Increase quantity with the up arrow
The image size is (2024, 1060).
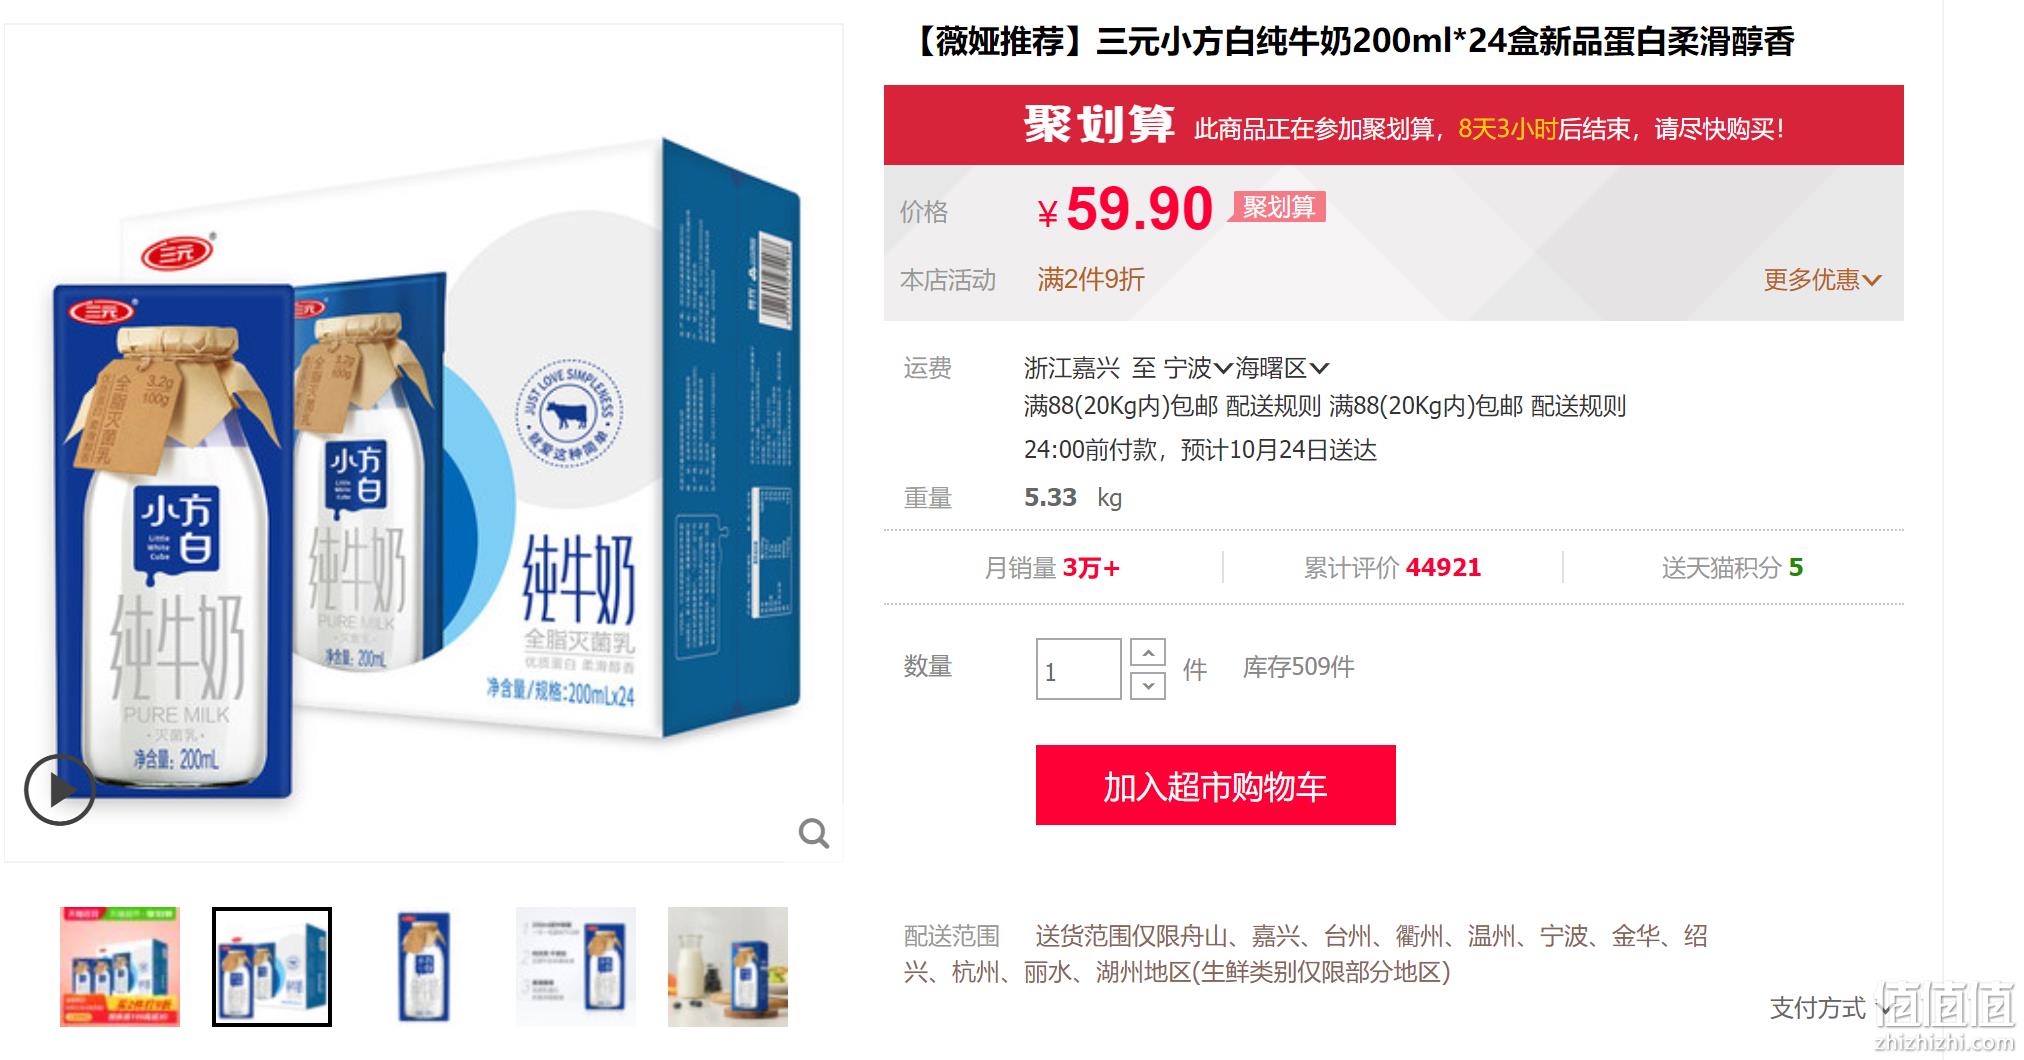1148,653
